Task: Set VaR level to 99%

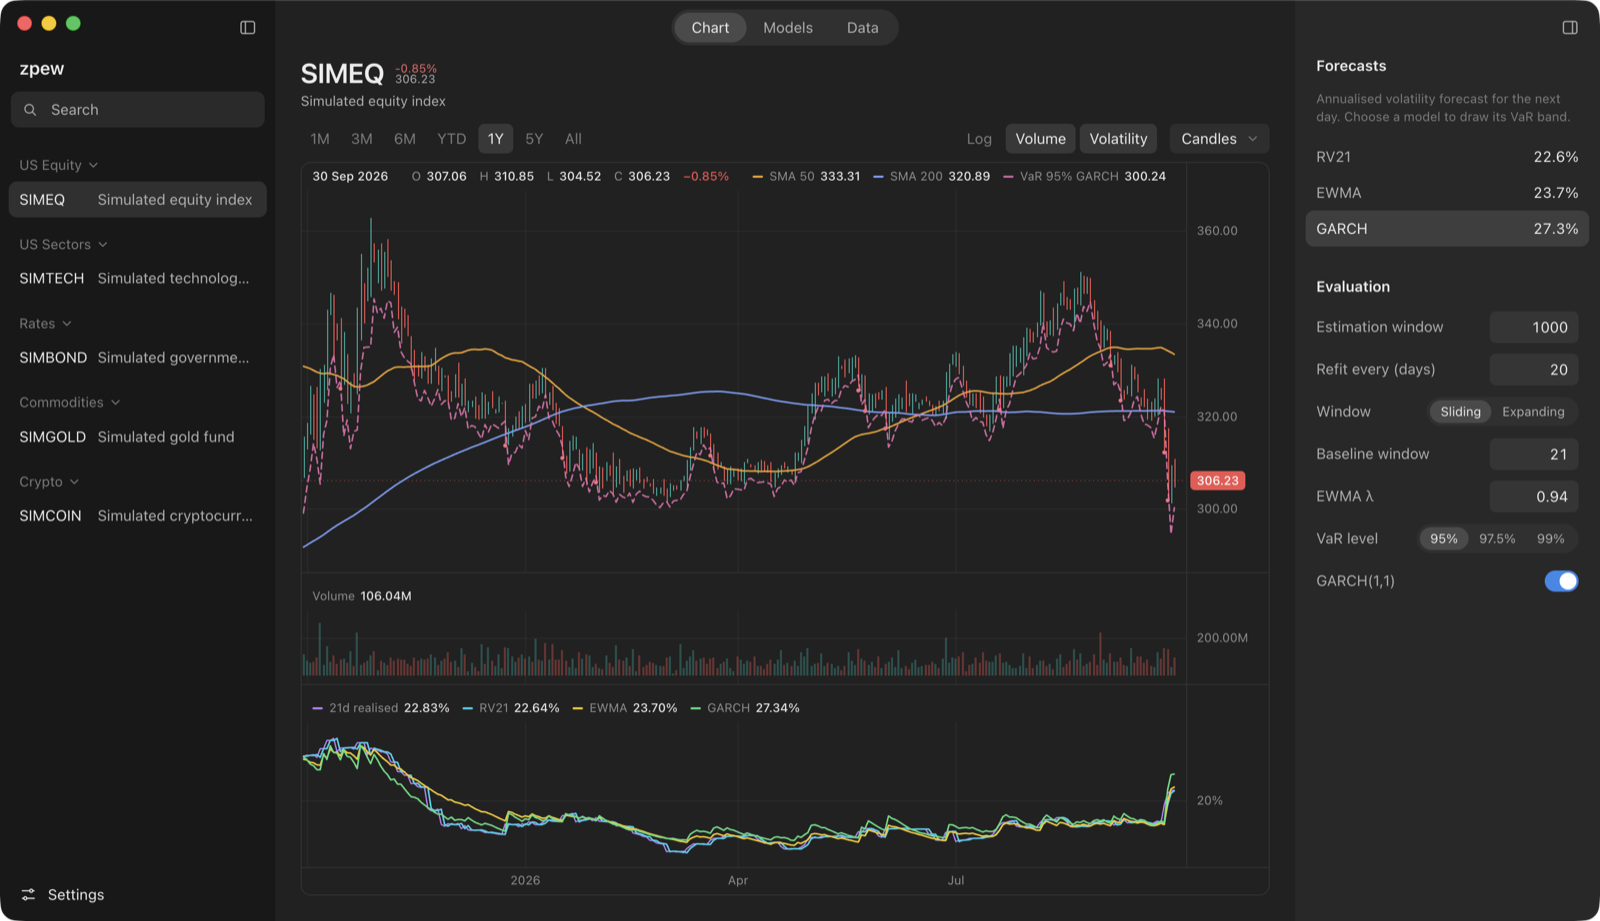Action: point(1550,539)
